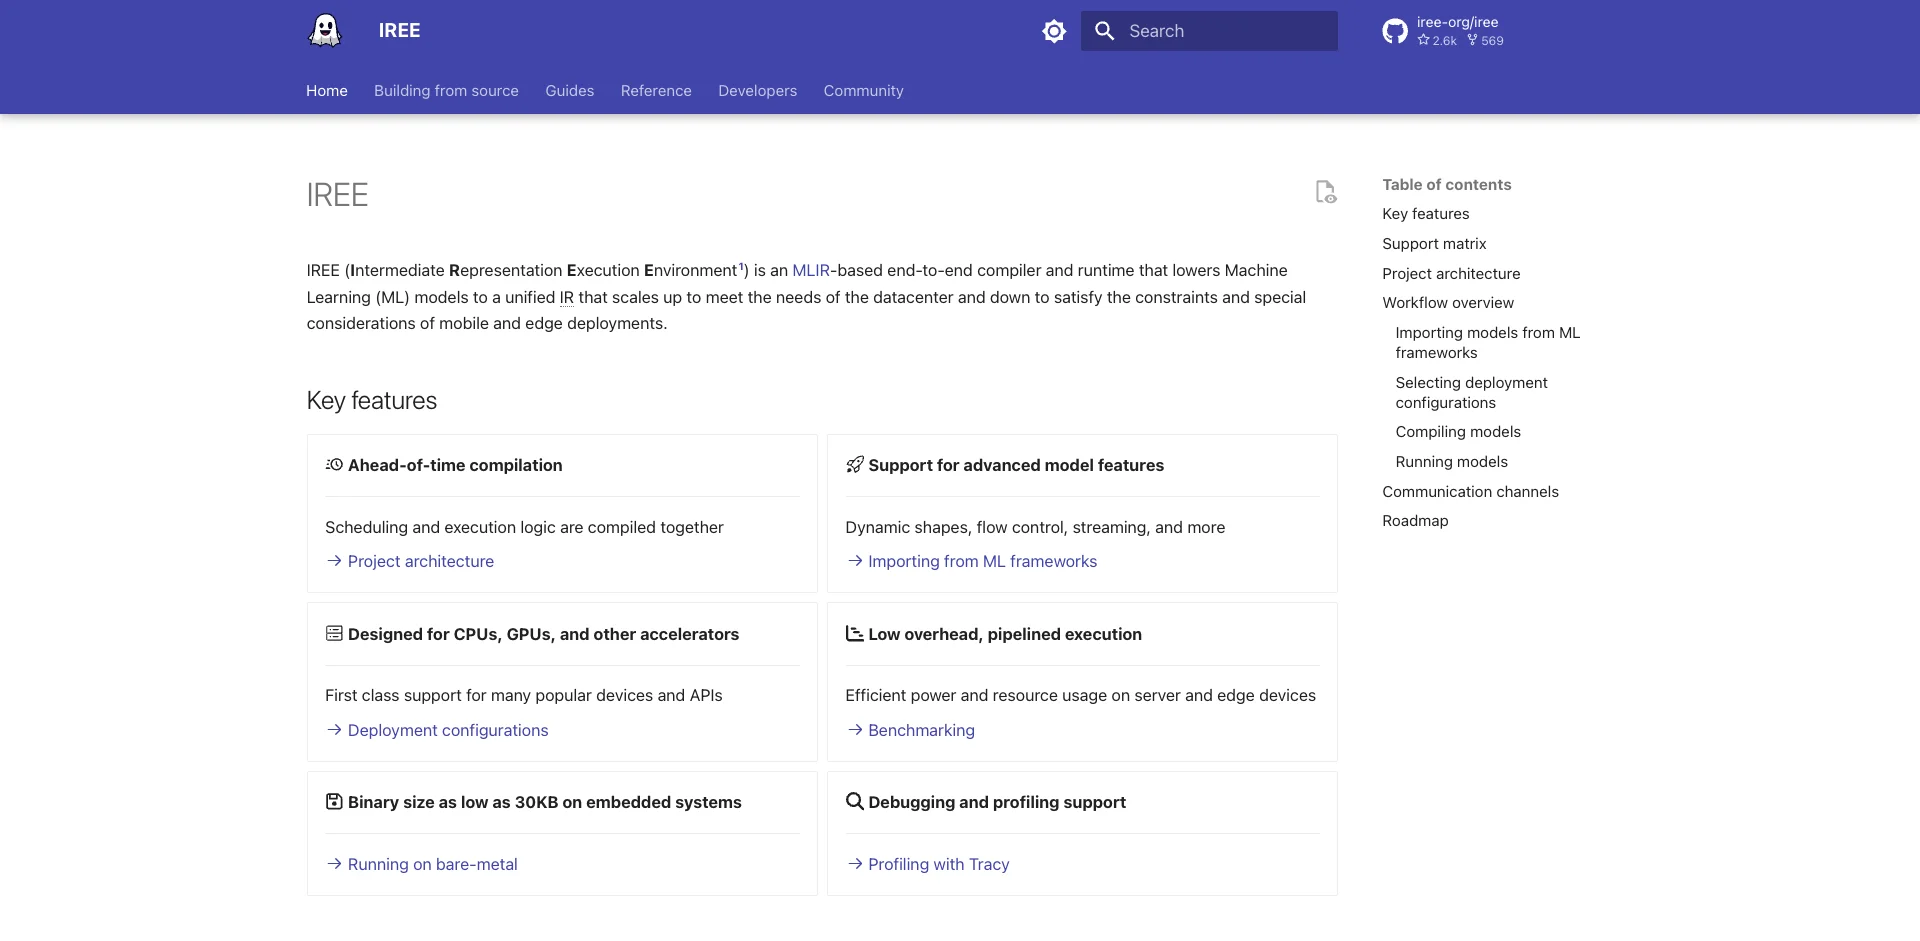The height and width of the screenshot is (941, 1920).
Task: Open Importing from ML frameworks link
Action: pyautogui.click(x=983, y=562)
